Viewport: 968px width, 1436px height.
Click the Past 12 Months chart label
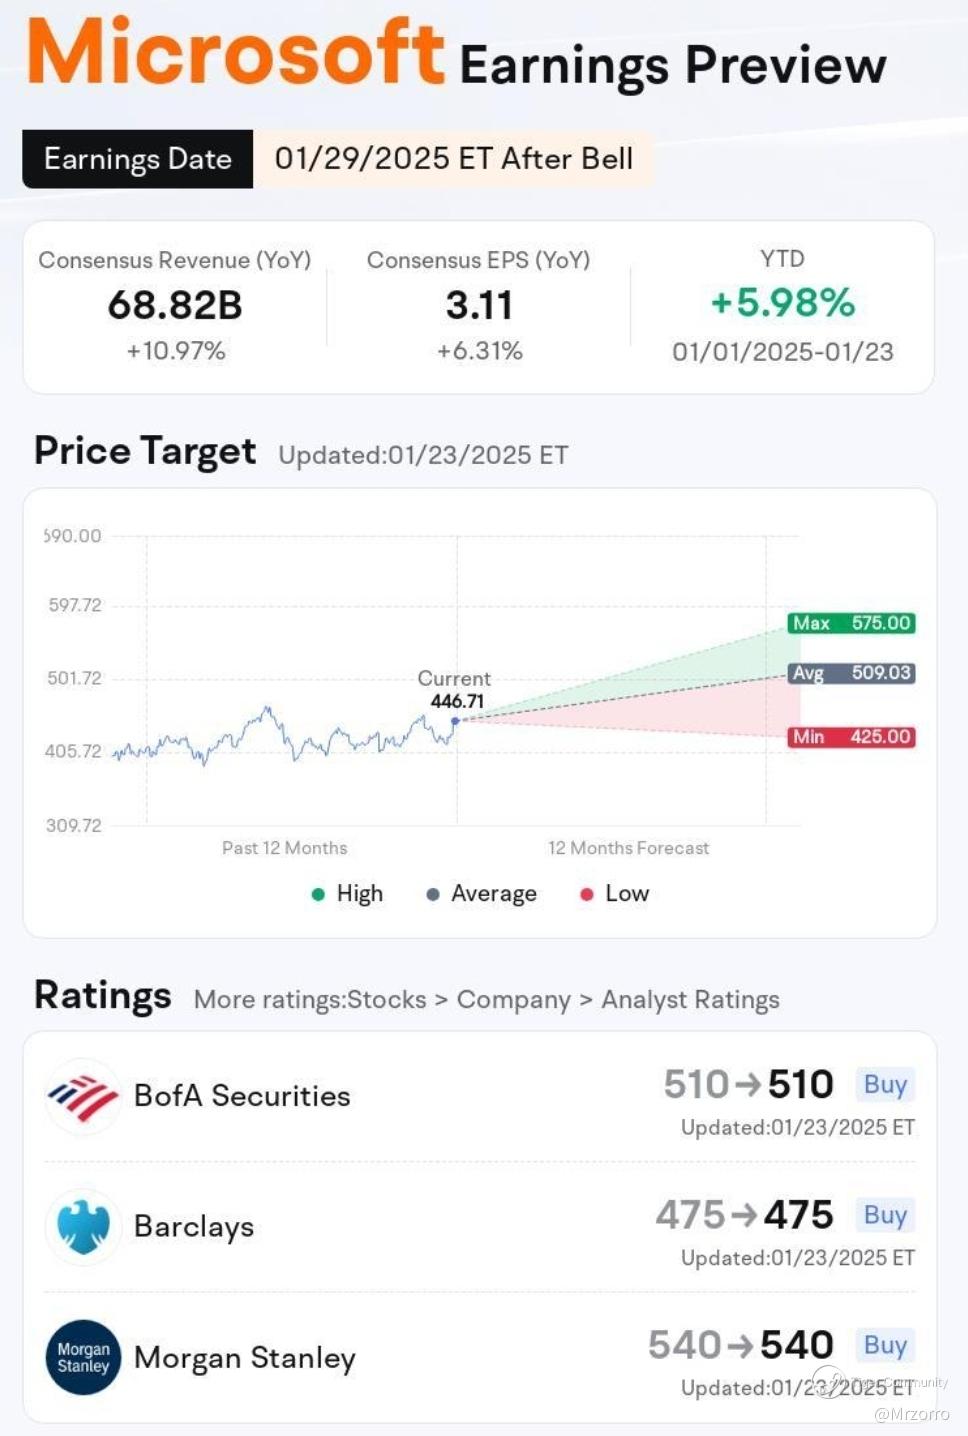point(285,848)
